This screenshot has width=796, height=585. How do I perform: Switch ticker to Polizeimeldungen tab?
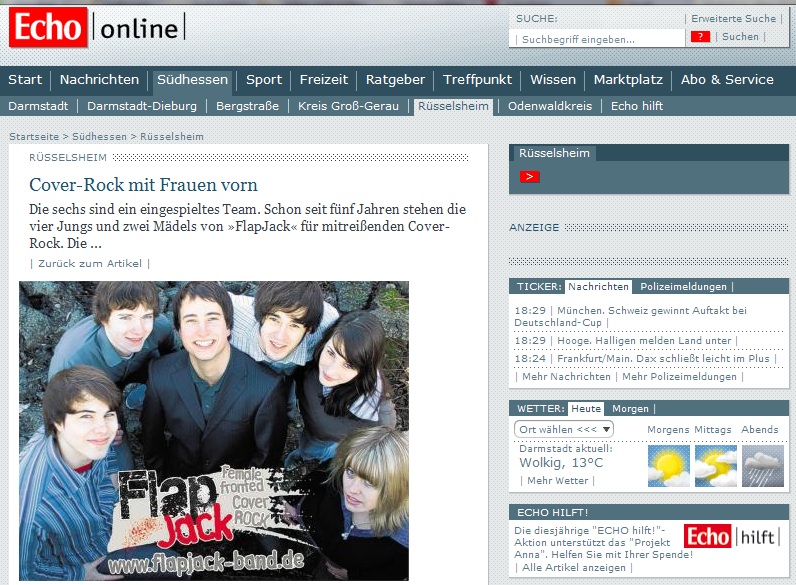tap(683, 286)
